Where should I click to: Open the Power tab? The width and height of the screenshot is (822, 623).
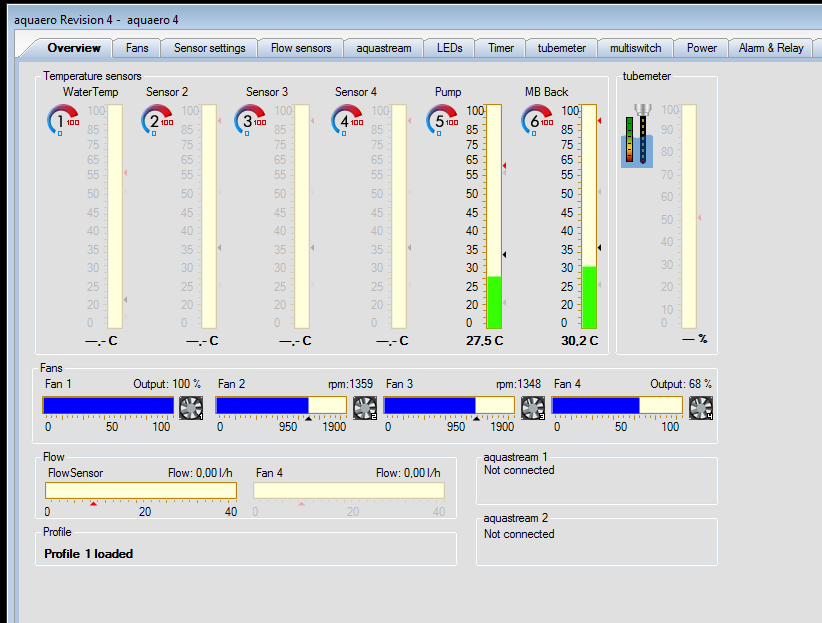click(x=701, y=48)
